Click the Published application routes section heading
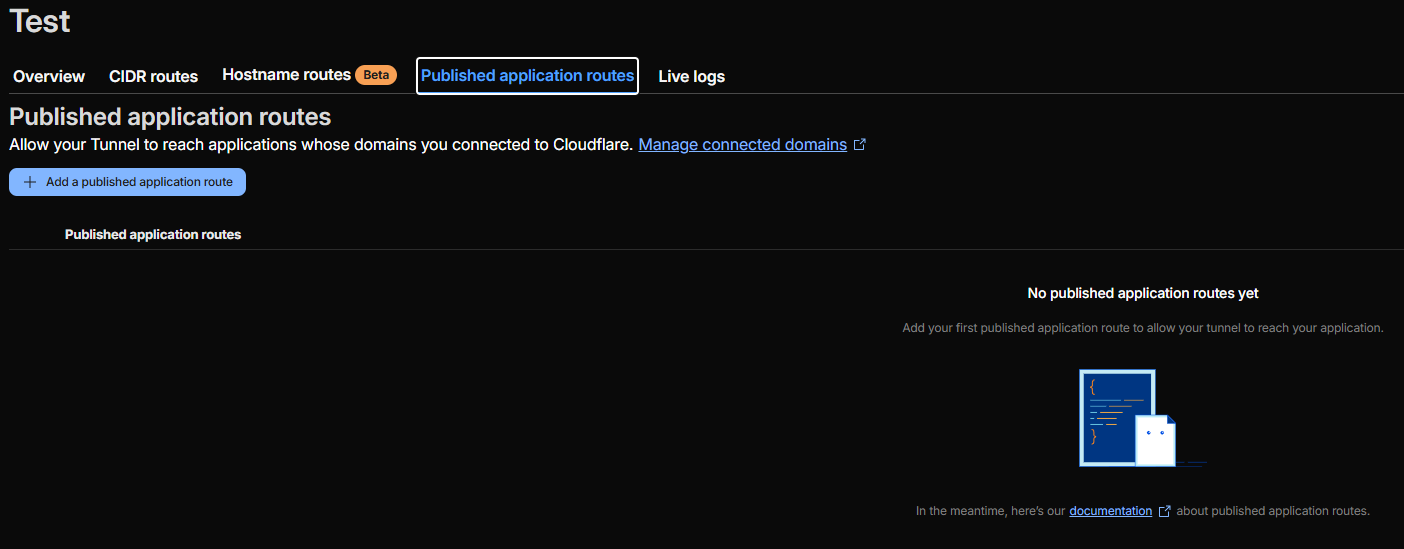This screenshot has height=549, width=1404. [170, 117]
